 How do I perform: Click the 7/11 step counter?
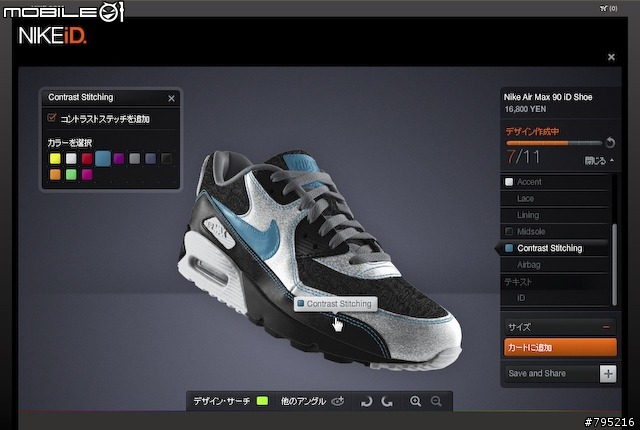pos(523,157)
